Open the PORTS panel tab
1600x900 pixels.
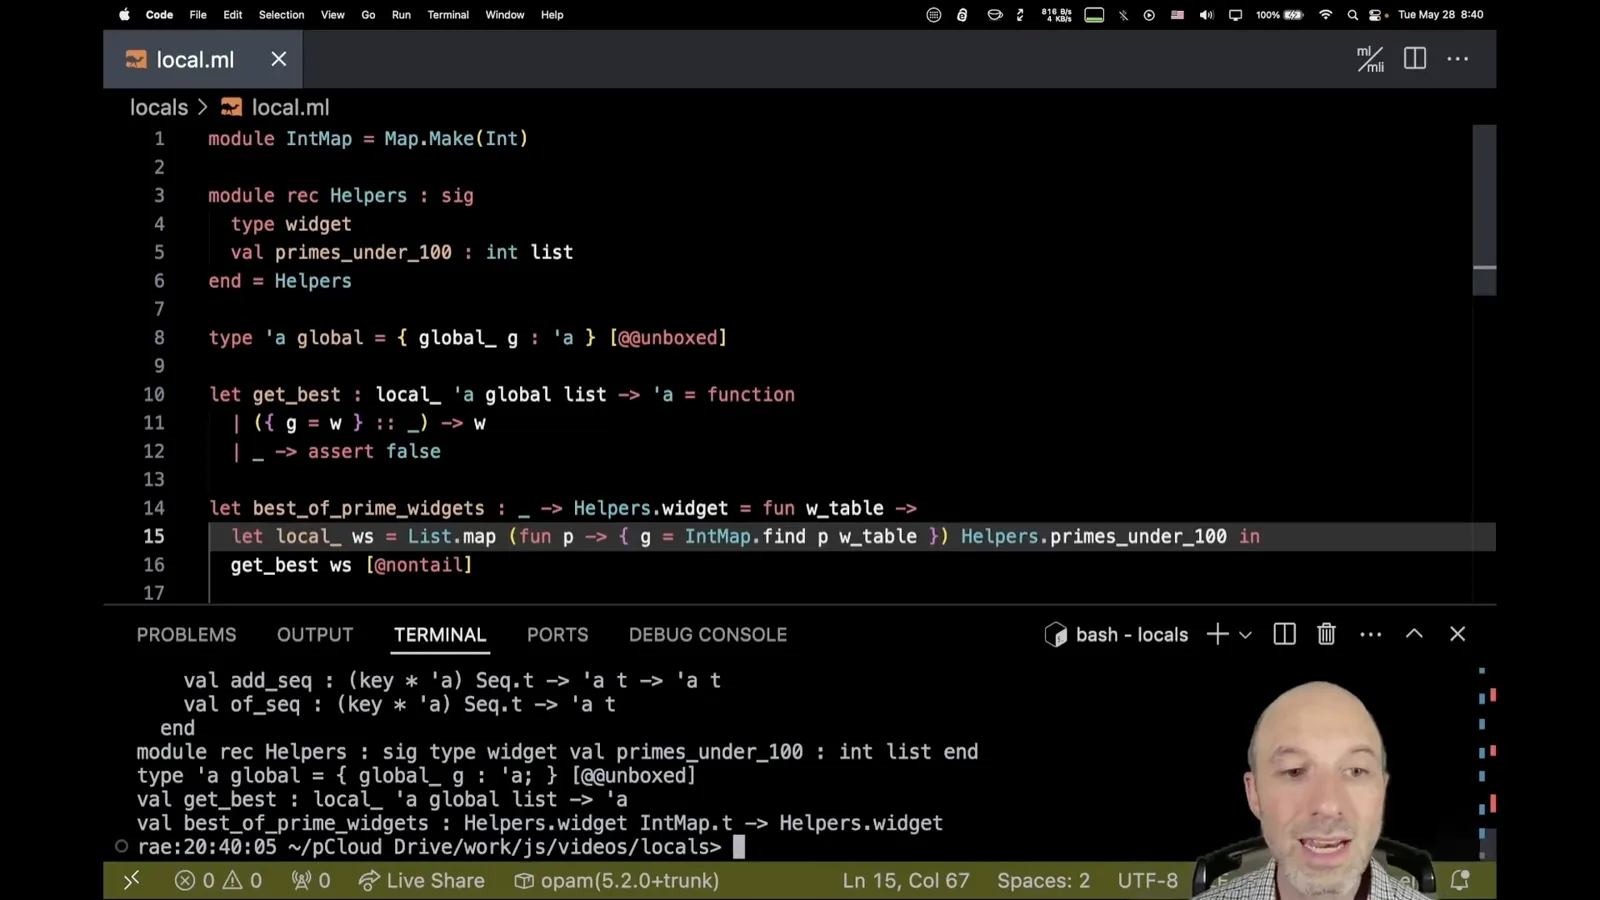(558, 635)
